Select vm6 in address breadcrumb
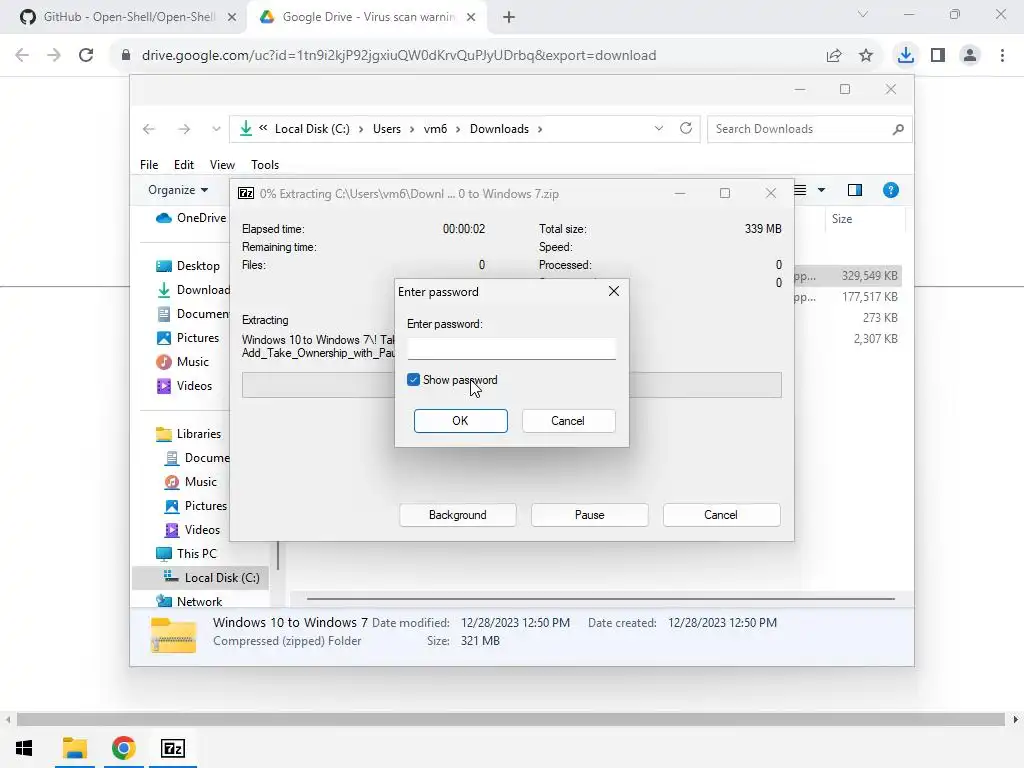The image size is (1024, 768). click(x=435, y=129)
